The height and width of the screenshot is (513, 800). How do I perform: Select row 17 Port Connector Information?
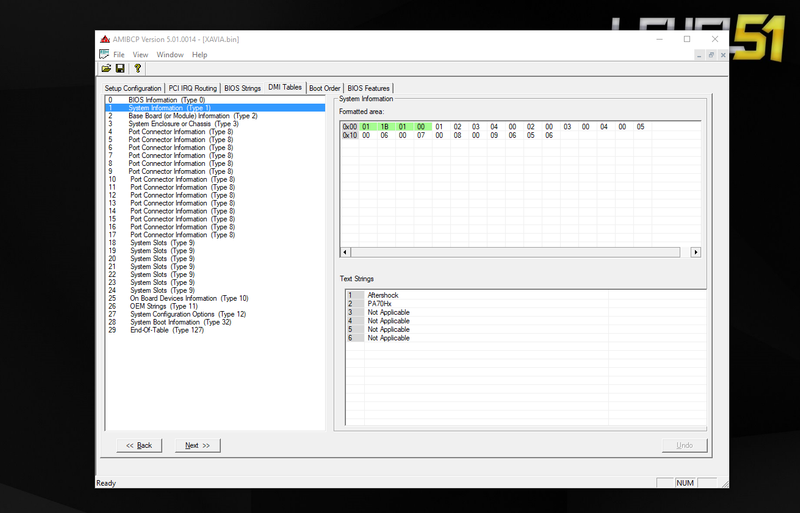point(215,235)
